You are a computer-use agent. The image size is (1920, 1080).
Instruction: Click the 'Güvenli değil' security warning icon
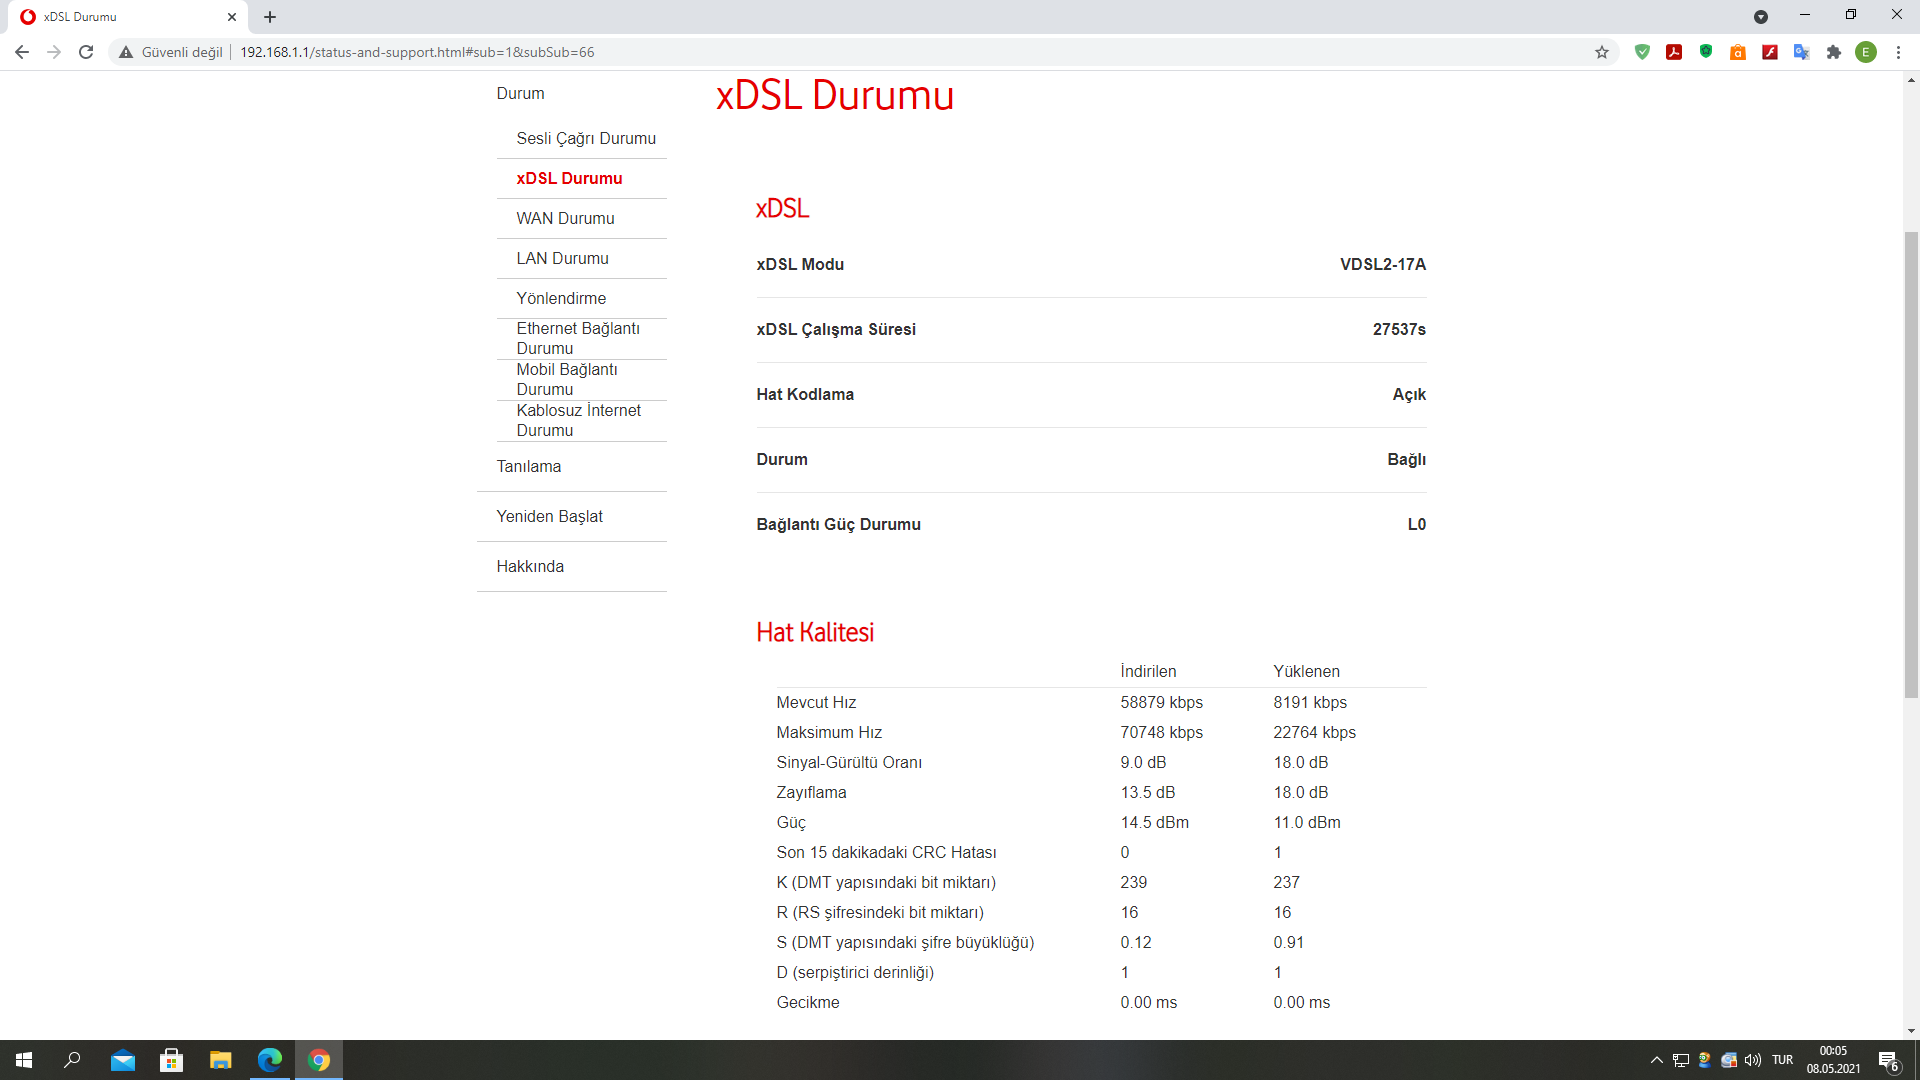click(x=126, y=52)
